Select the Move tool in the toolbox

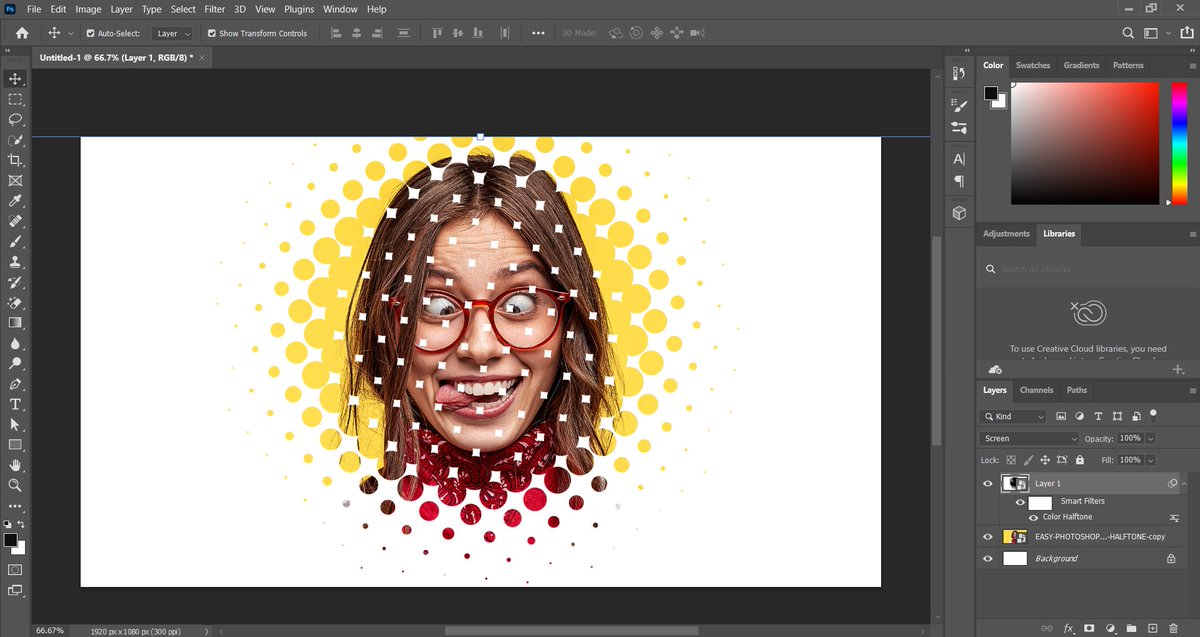pyautogui.click(x=15, y=79)
